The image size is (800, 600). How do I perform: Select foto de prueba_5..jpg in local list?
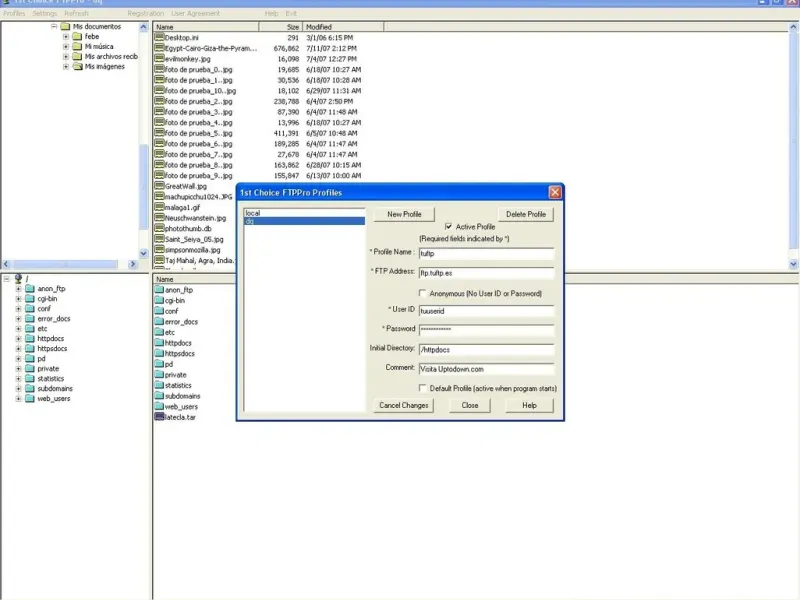(198, 133)
